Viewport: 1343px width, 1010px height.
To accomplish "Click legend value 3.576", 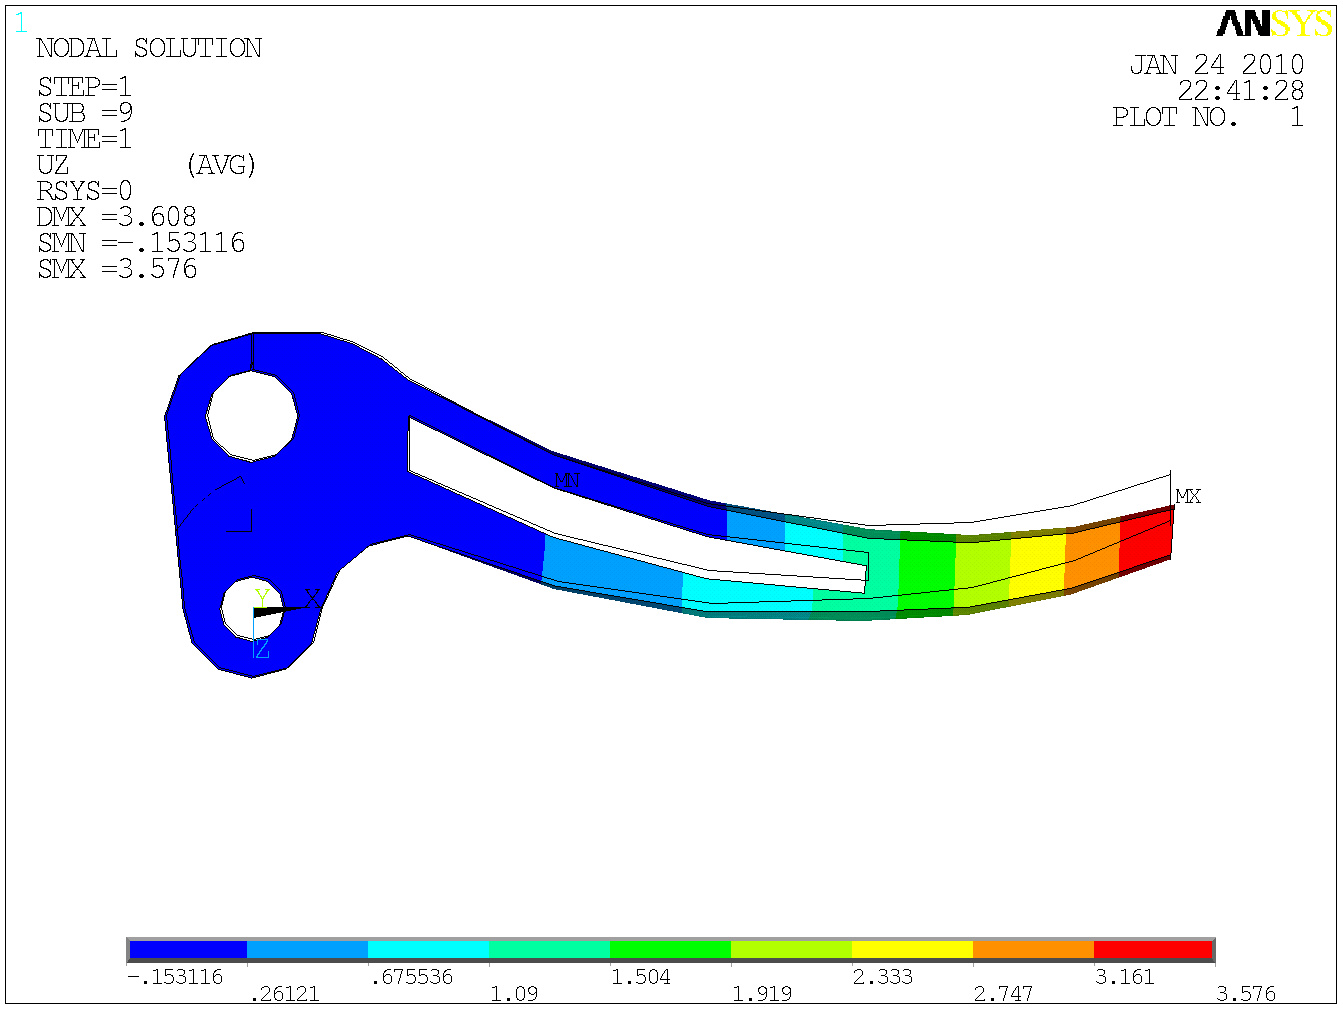I will coord(1246,994).
